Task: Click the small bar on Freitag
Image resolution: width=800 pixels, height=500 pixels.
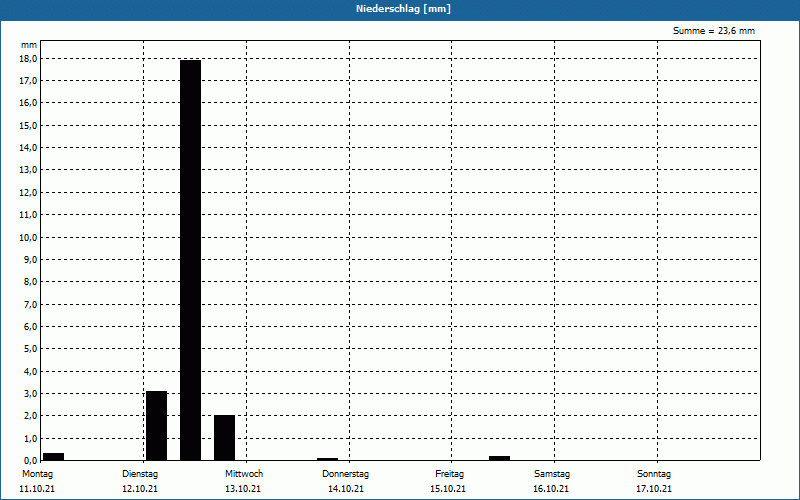Action: coord(499,458)
